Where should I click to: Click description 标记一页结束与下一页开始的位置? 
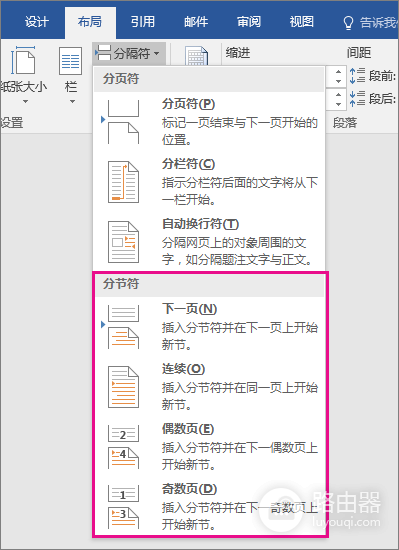240,131
